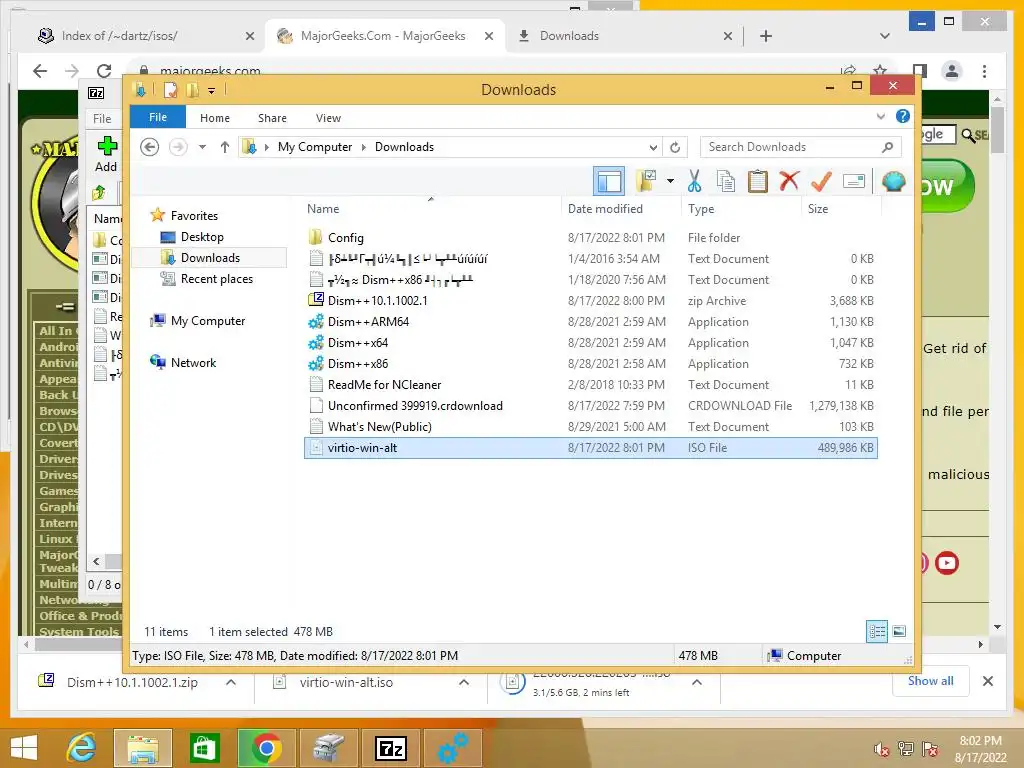Image resolution: width=1024 pixels, height=768 pixels.
Task: Open the File ribbon tab
Action: click(158, 117)
